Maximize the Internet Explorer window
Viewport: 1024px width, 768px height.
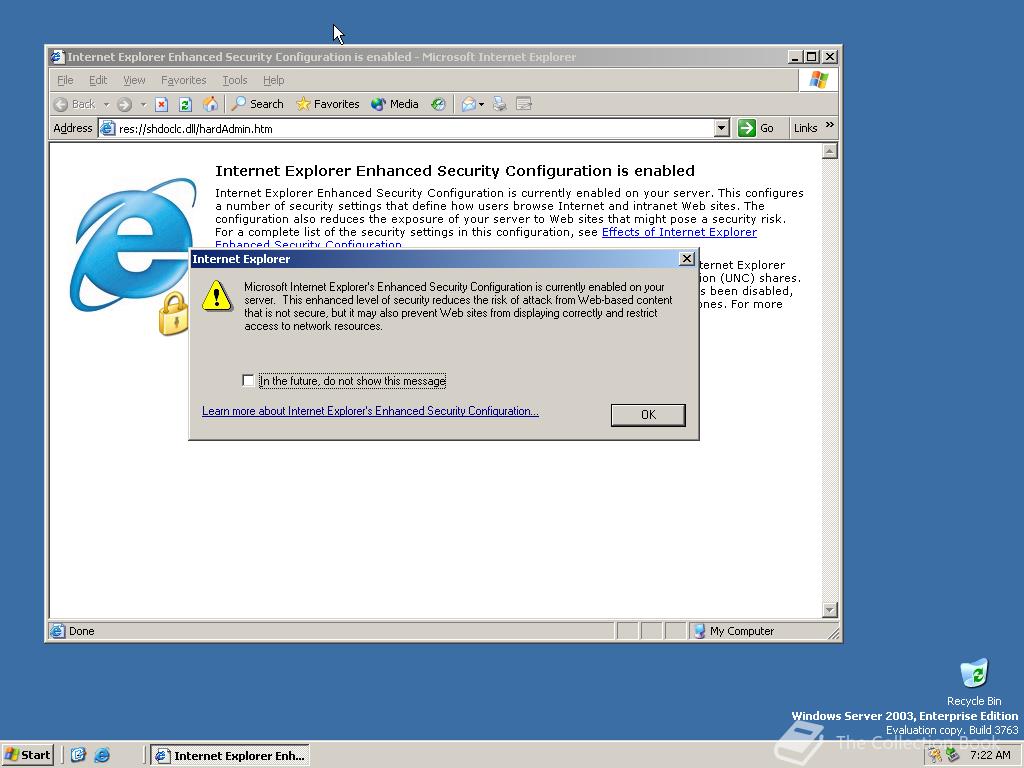coord(811,57)
